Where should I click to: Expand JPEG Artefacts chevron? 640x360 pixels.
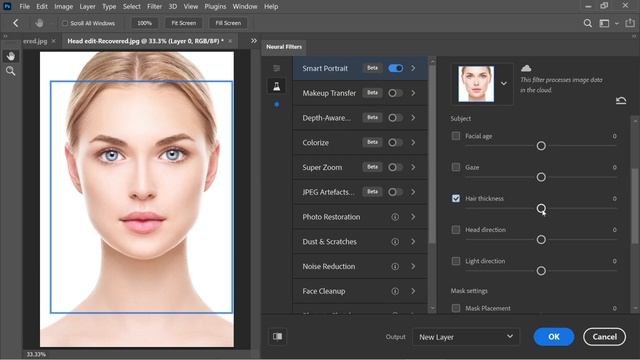pyautogui.click(x=413, y=192)
